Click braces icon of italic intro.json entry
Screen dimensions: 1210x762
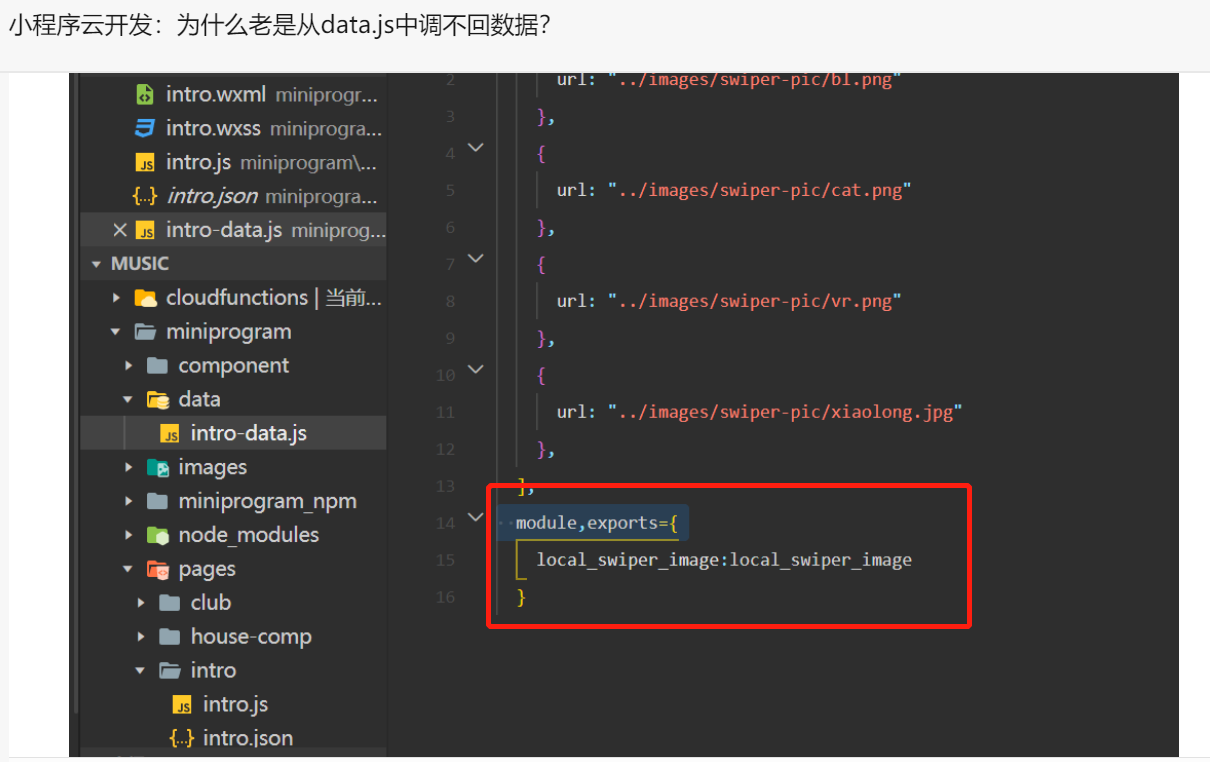(145, 196)
